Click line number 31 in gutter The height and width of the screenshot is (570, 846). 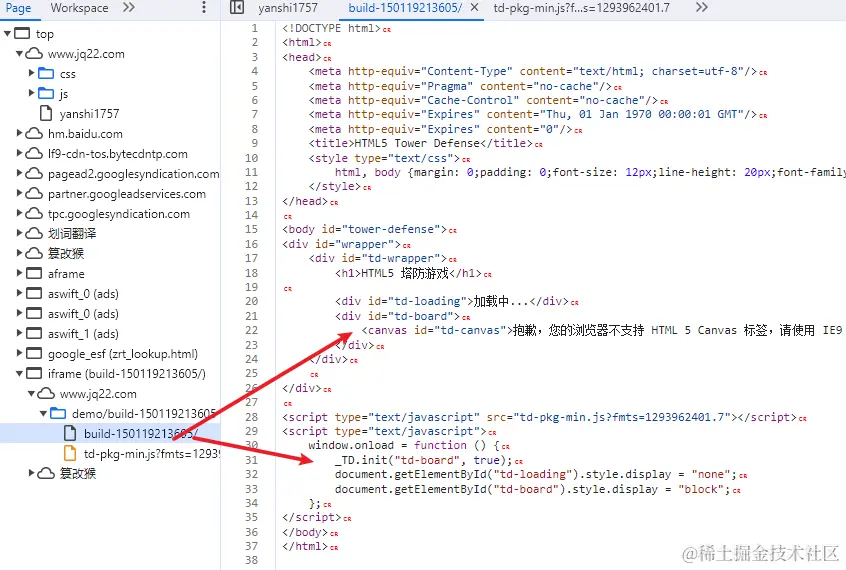[x=251, y=460]
